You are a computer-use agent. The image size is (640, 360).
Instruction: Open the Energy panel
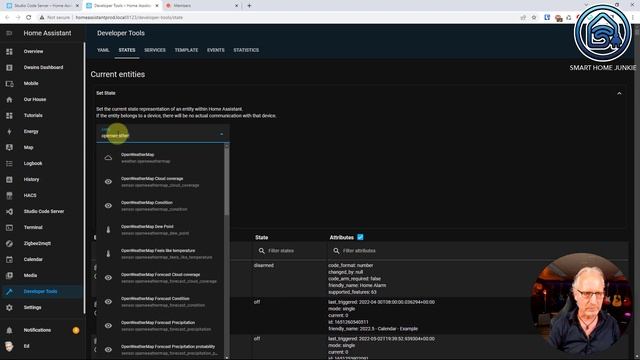pyautogui.click(x=31, y=131)
